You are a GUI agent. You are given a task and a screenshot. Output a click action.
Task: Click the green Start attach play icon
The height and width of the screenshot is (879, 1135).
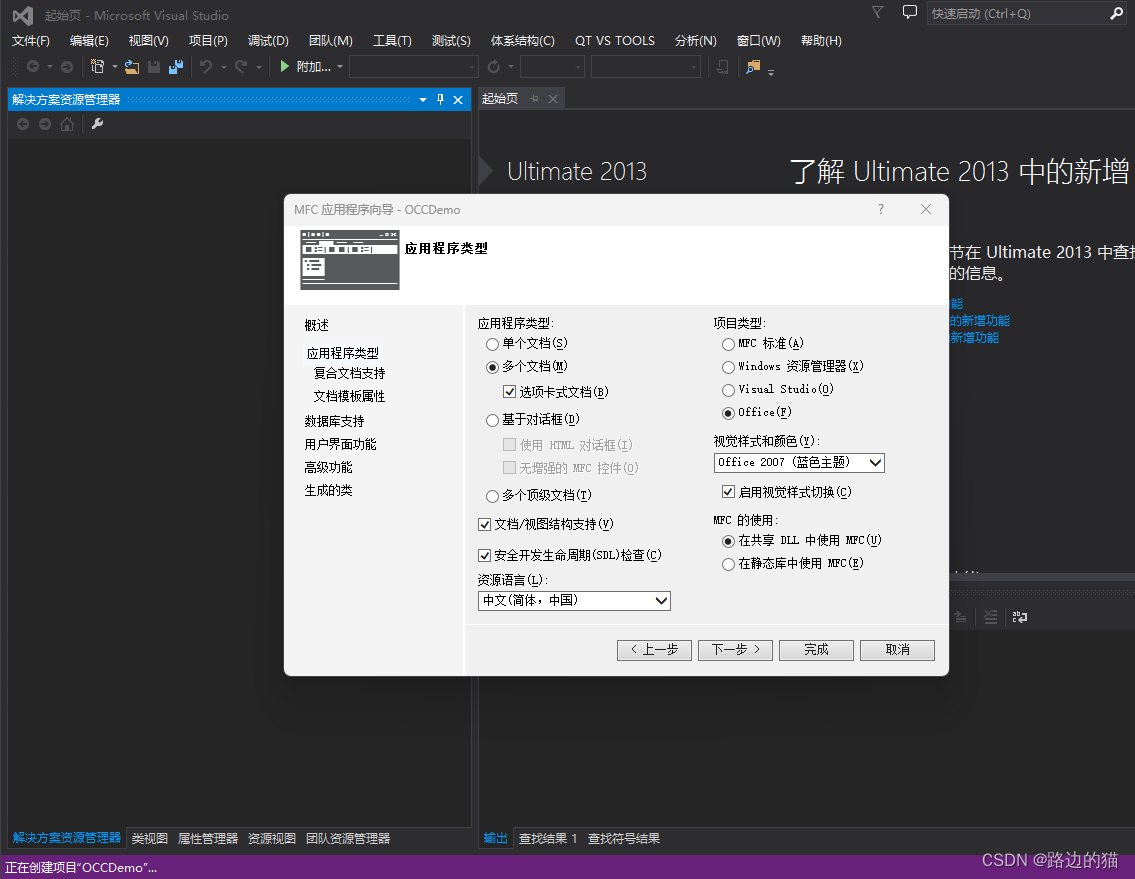(284, 67)
